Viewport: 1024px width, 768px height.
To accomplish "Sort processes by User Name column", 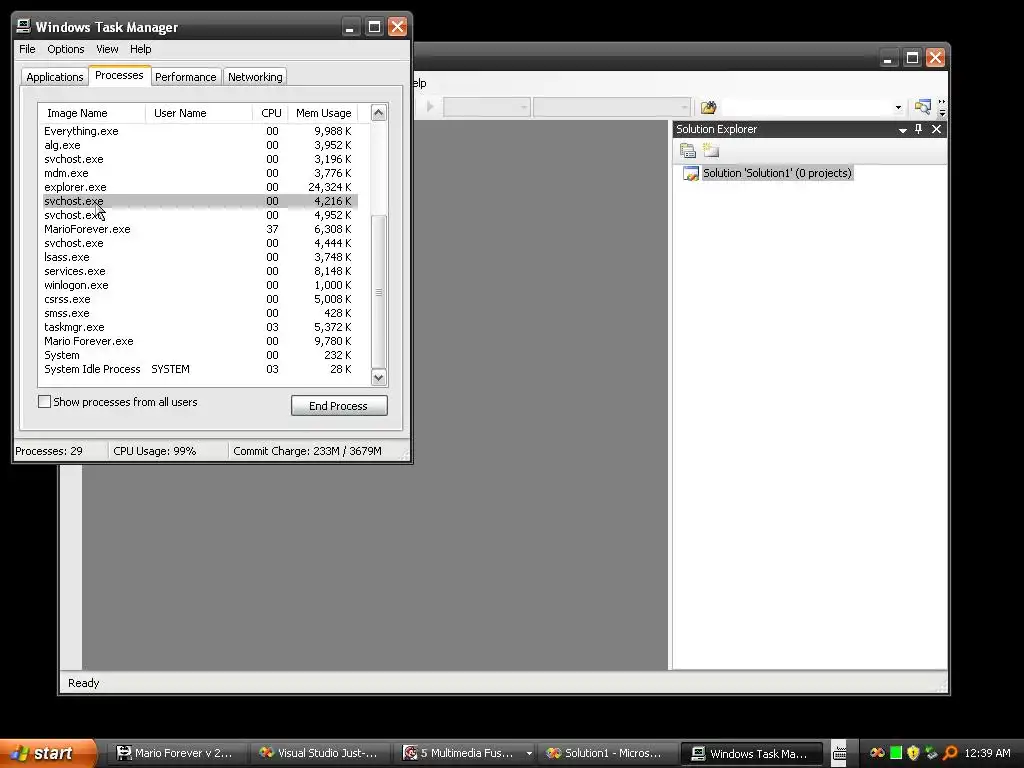I will pos(199,113).
